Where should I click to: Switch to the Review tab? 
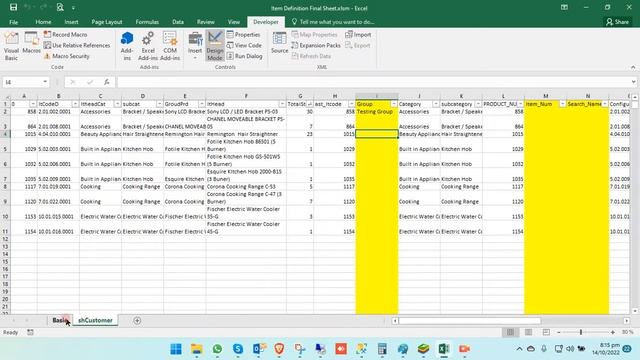[206, 22]
